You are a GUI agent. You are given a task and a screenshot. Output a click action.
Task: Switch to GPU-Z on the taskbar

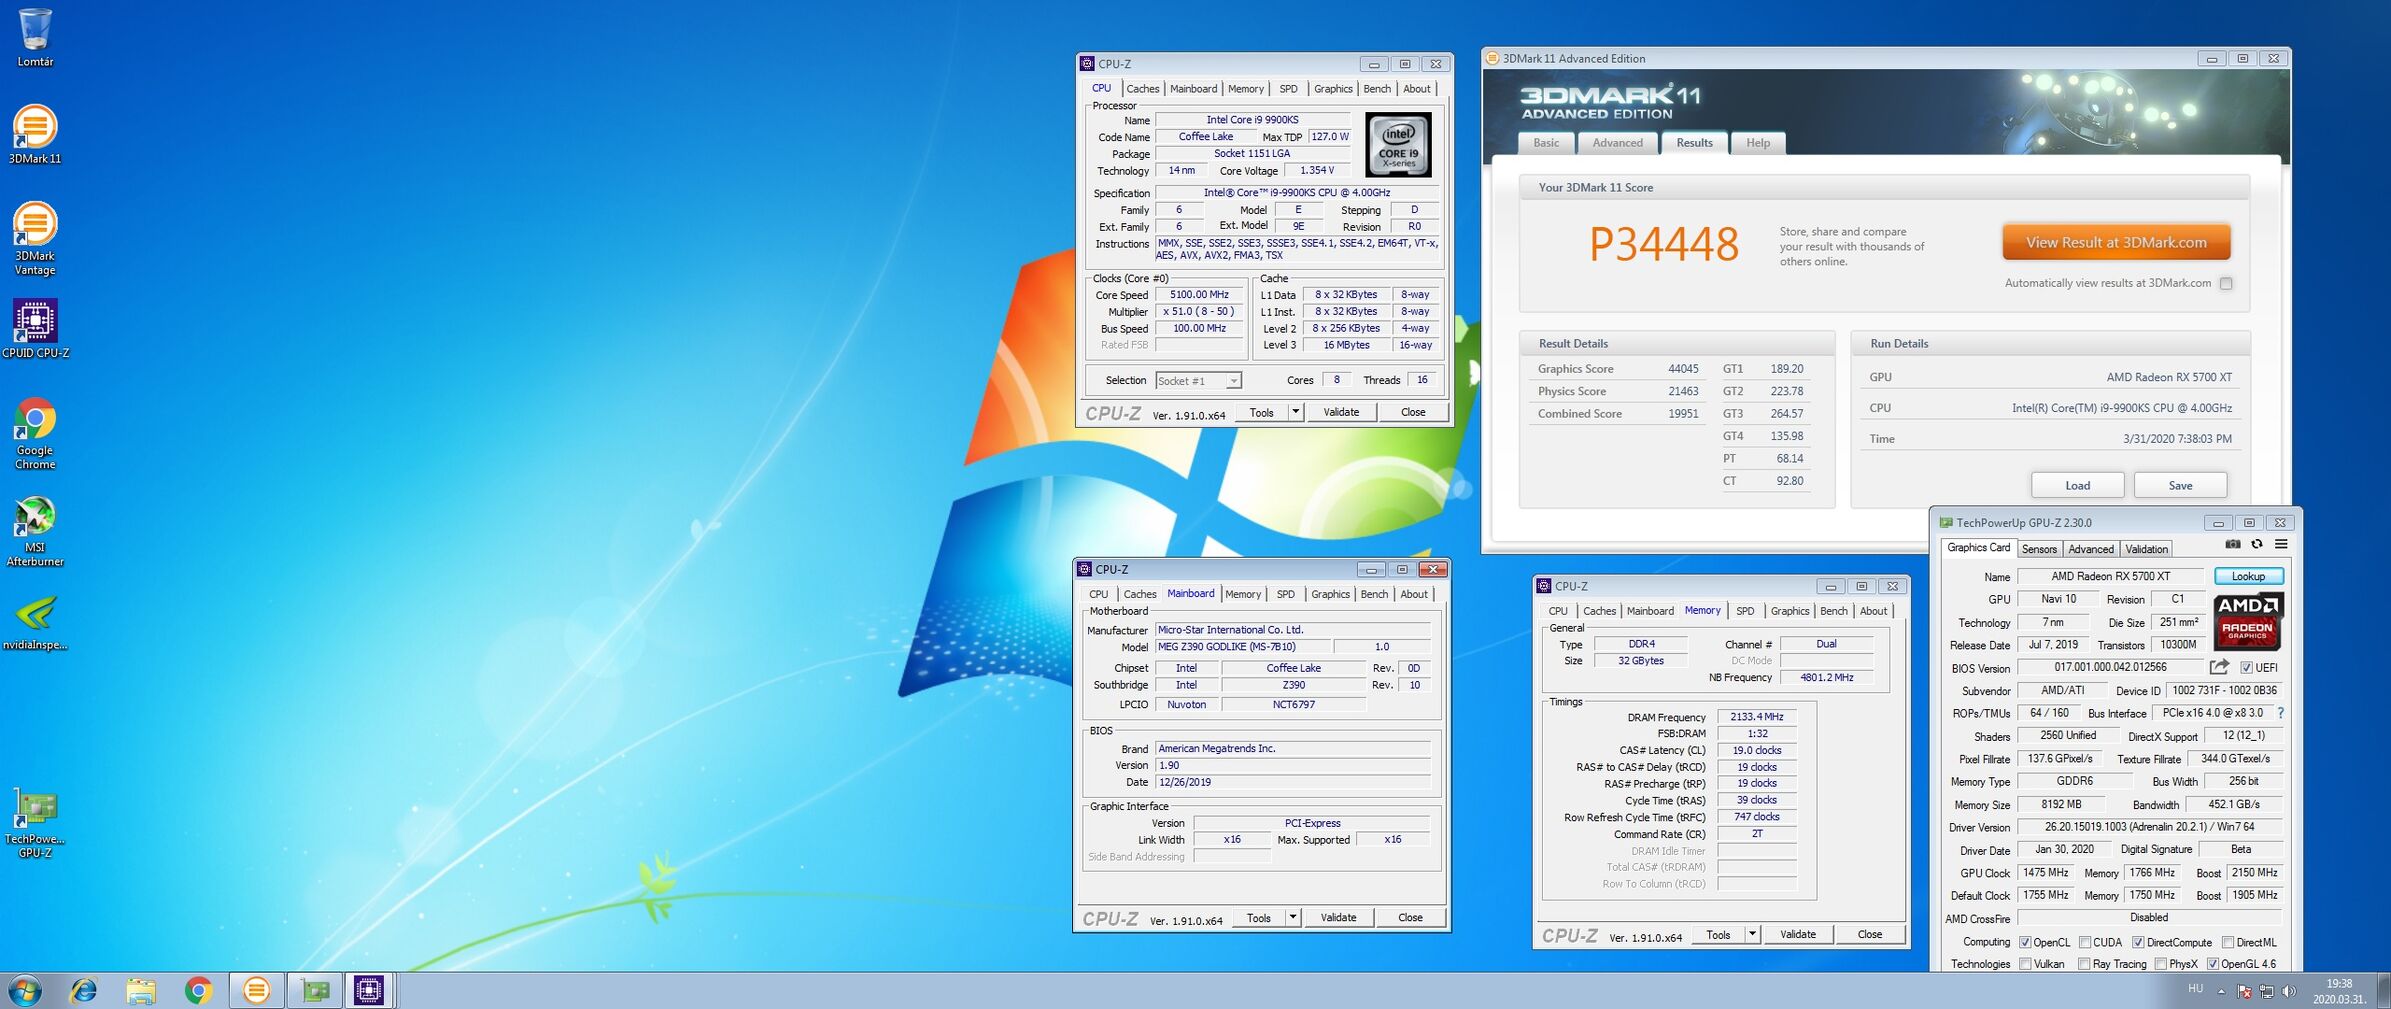tap(316, 990)
